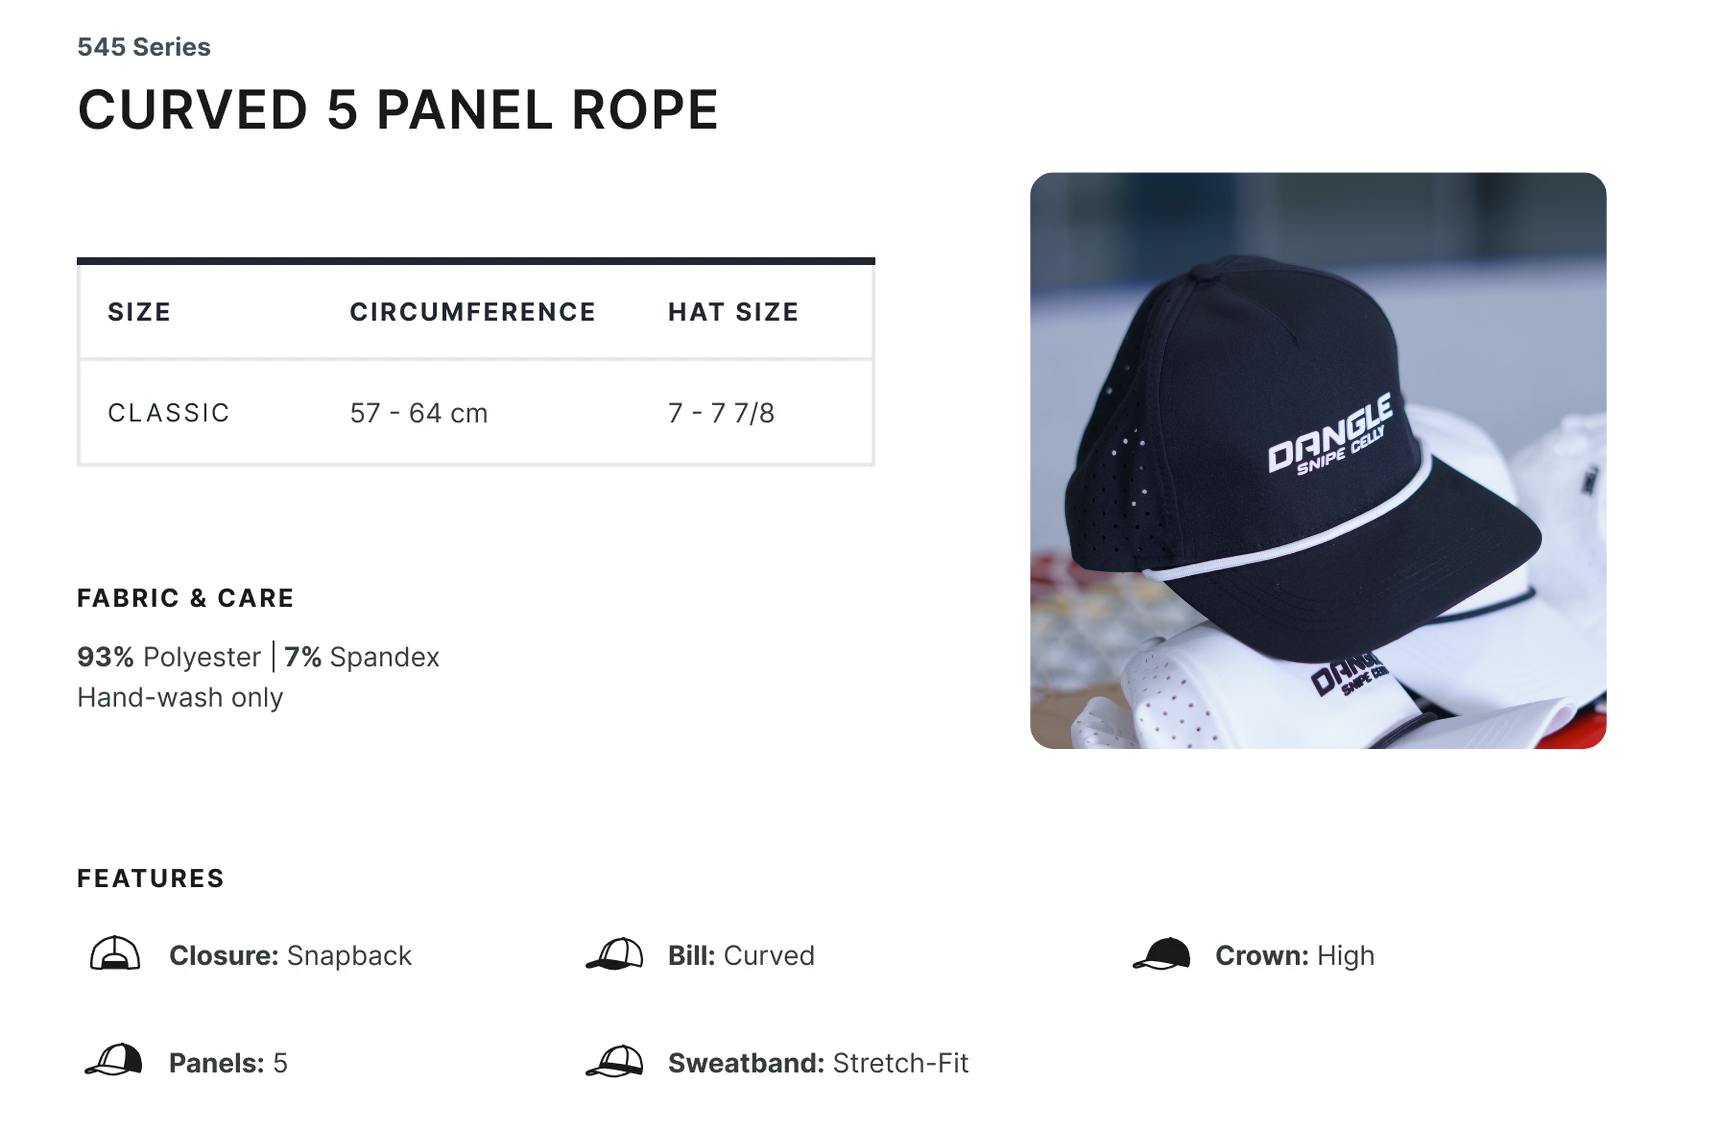This screenshot has height=1131, width=1720.
Task: Click the 545 Series label
Action: [x=144, y=47]
